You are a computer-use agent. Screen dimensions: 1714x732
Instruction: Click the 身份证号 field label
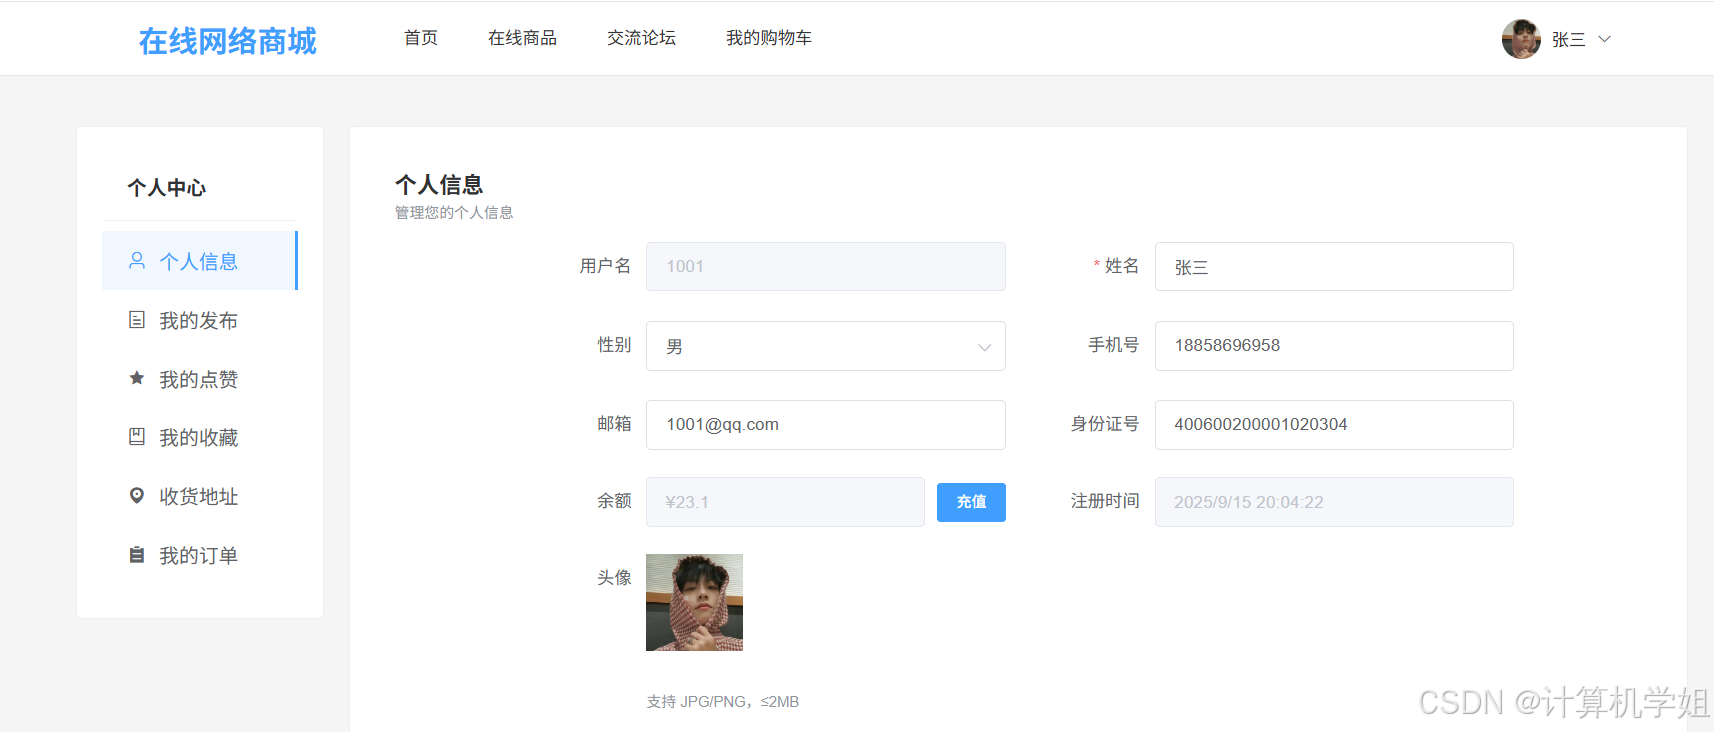pos(1105,424)
